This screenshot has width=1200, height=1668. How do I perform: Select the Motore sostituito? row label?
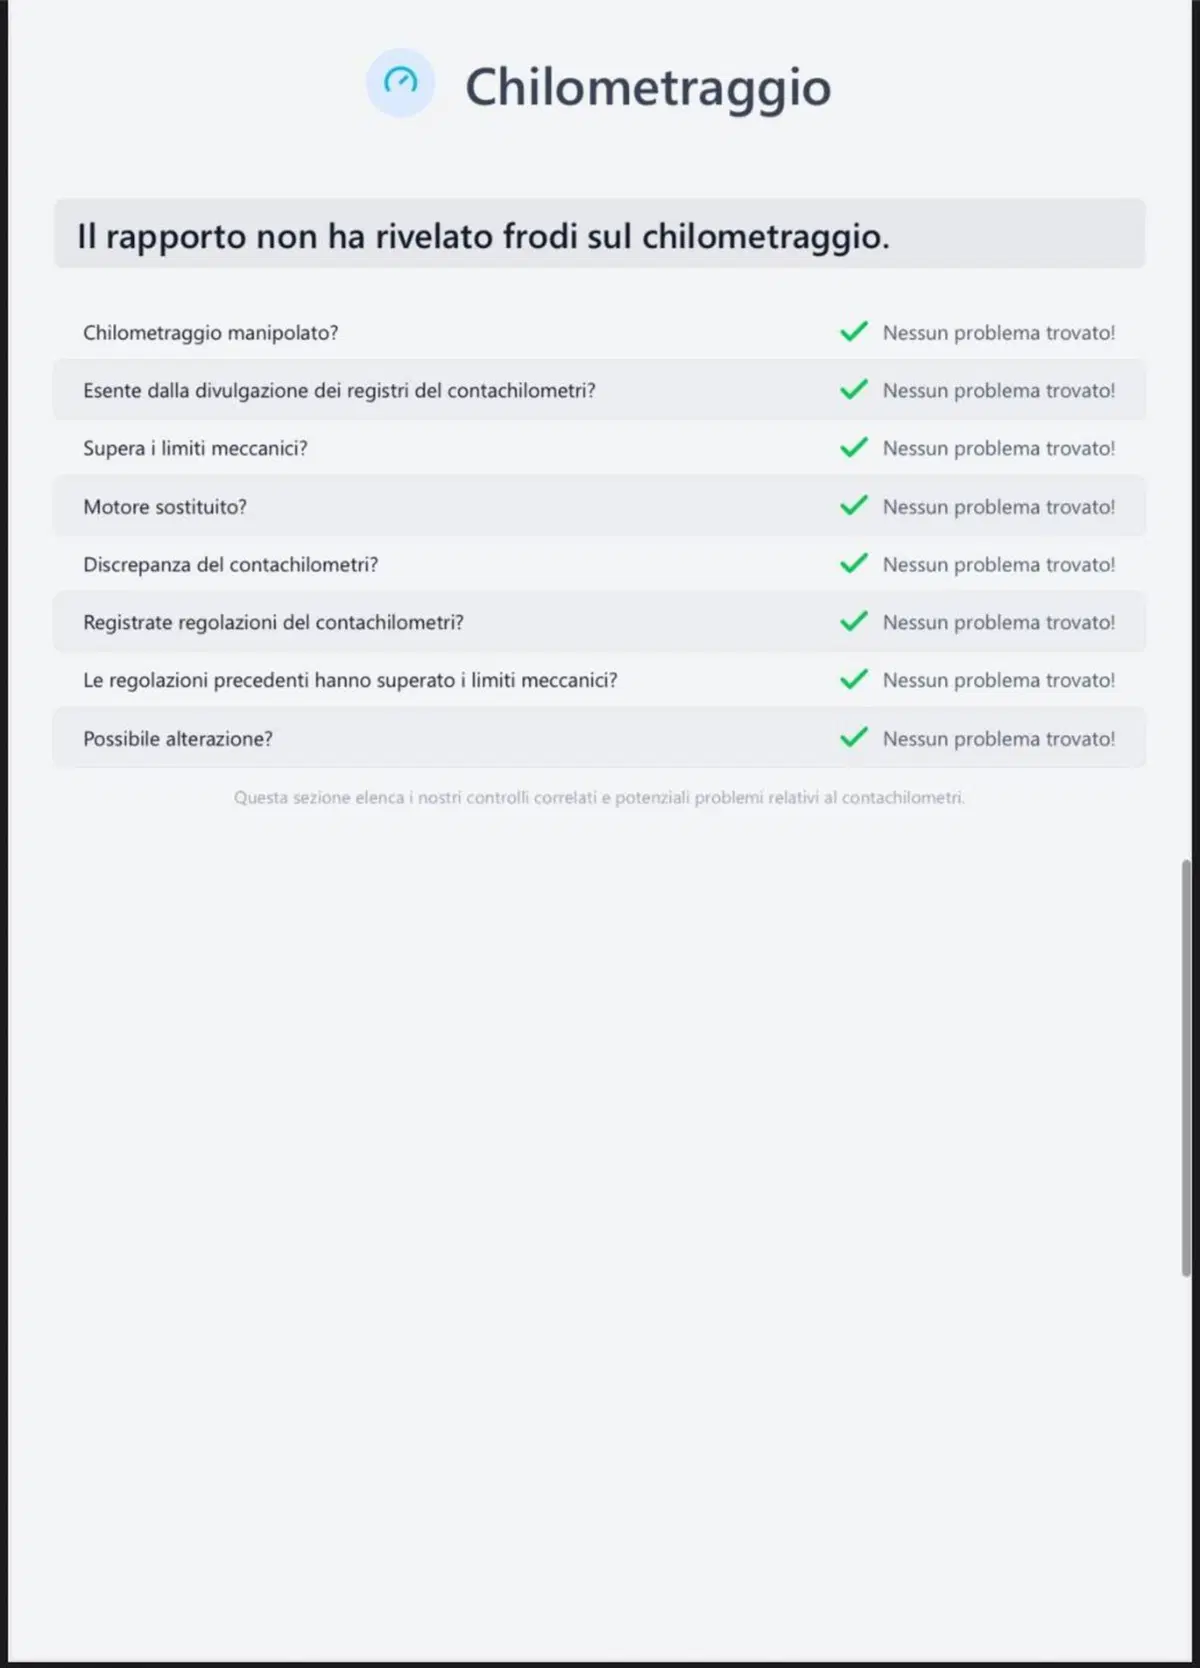[165, 507]
